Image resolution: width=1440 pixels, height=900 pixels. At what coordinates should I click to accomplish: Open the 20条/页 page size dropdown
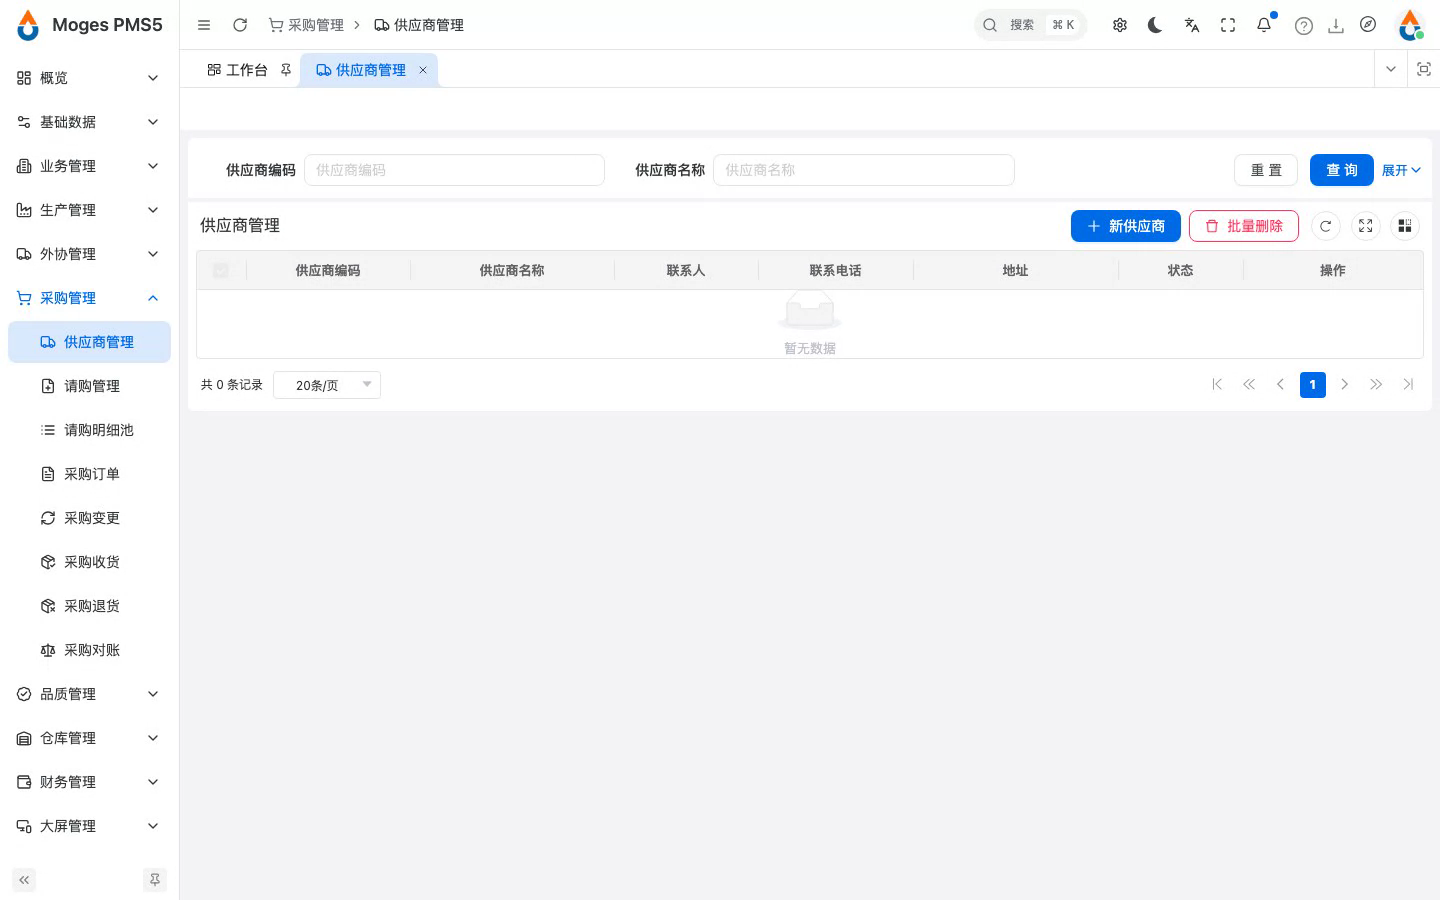[x=327, y=385]
